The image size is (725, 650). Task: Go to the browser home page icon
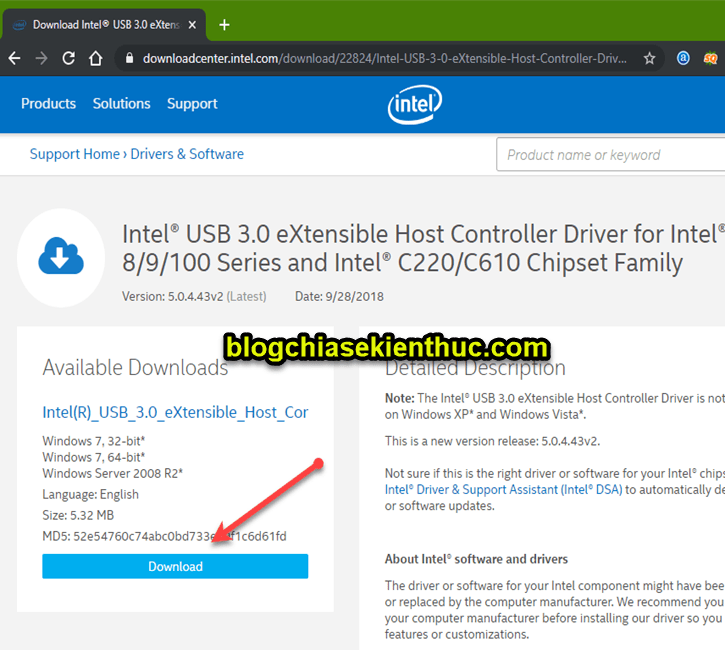click(96, 58)
